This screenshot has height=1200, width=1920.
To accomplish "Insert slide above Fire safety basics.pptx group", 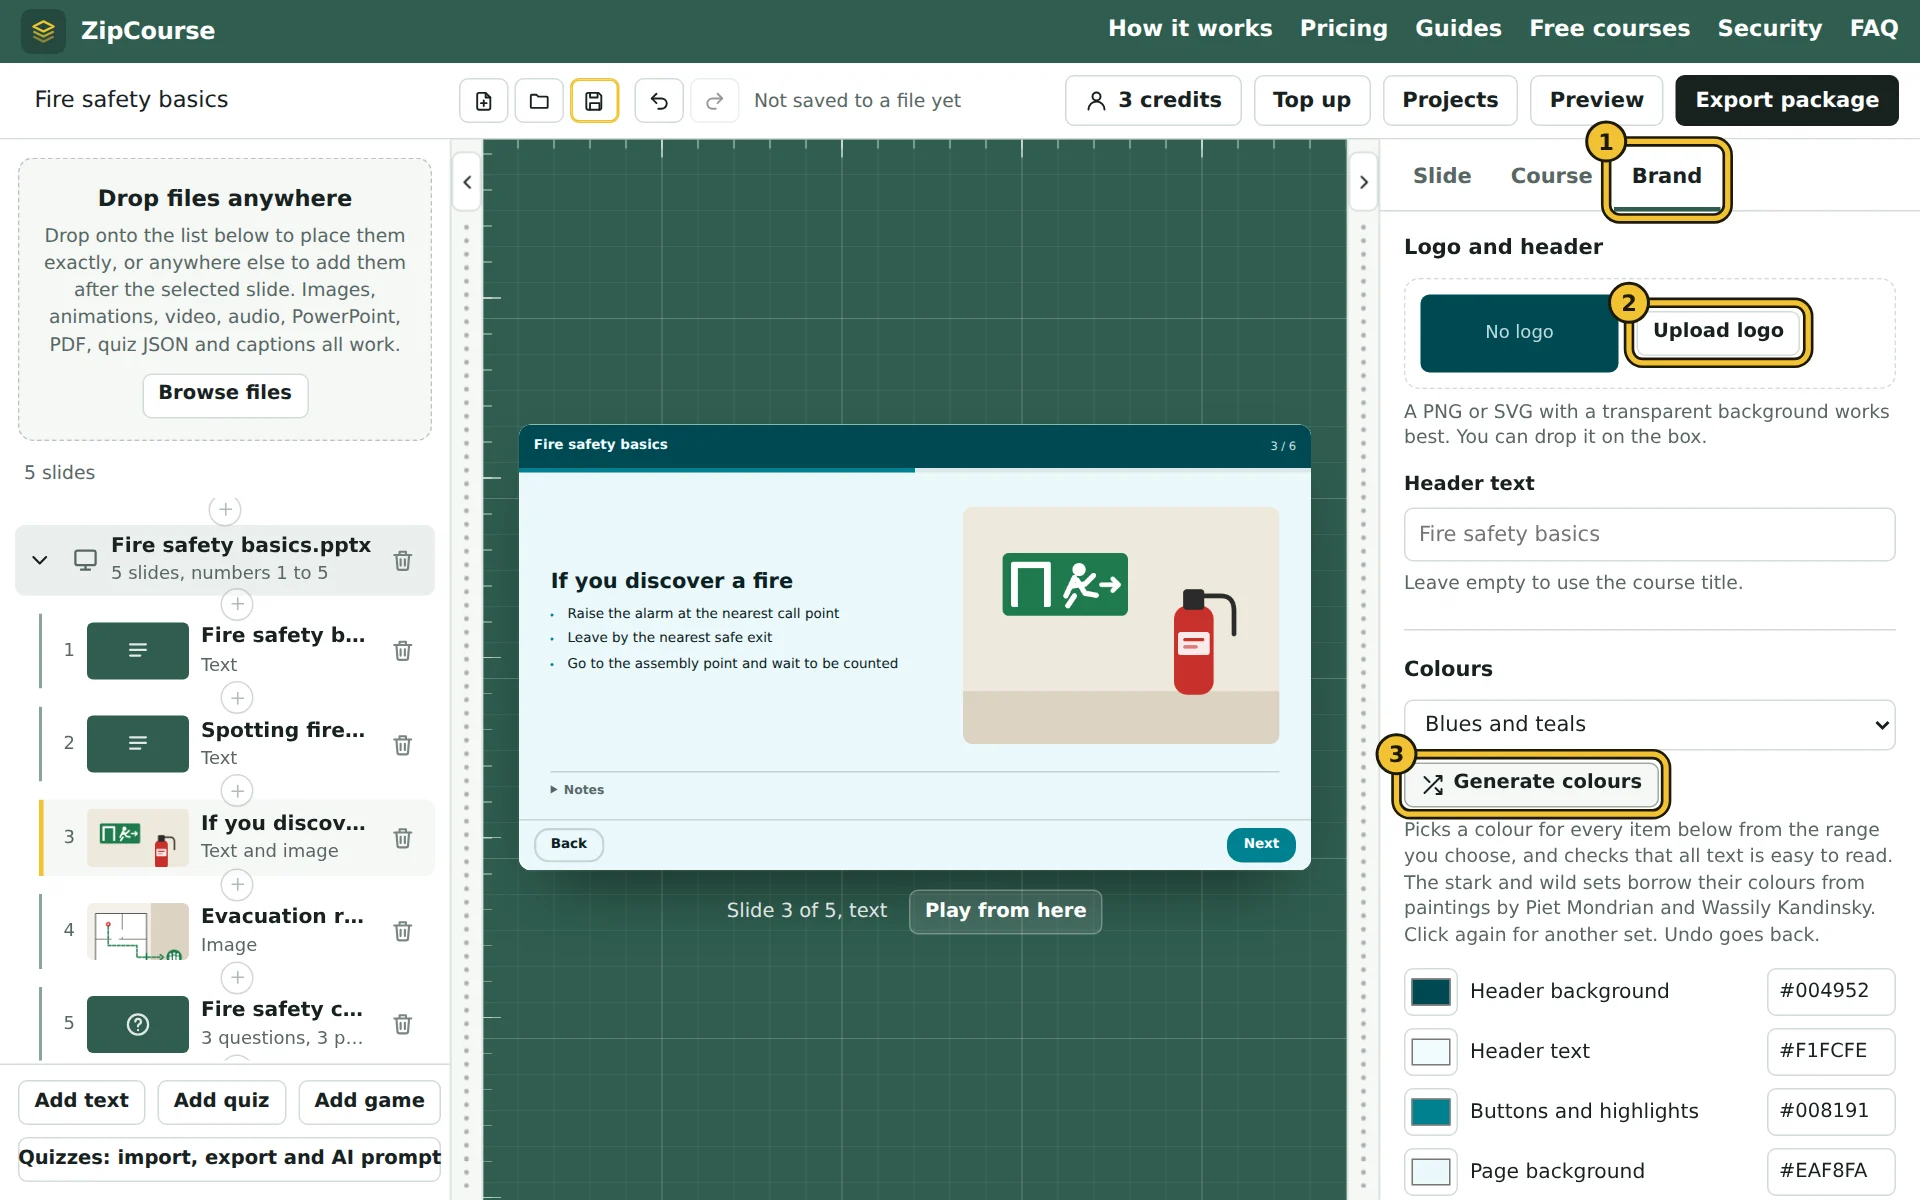I will (225, 510).
